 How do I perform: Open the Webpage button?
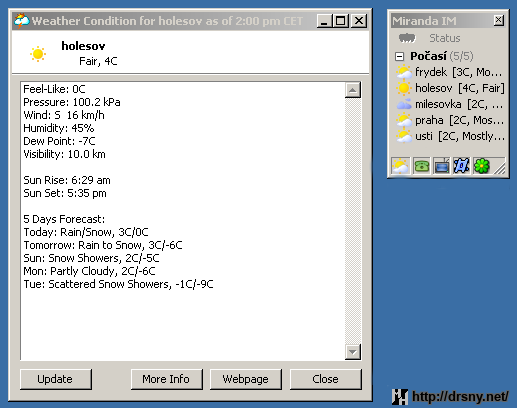click(246, 379)
